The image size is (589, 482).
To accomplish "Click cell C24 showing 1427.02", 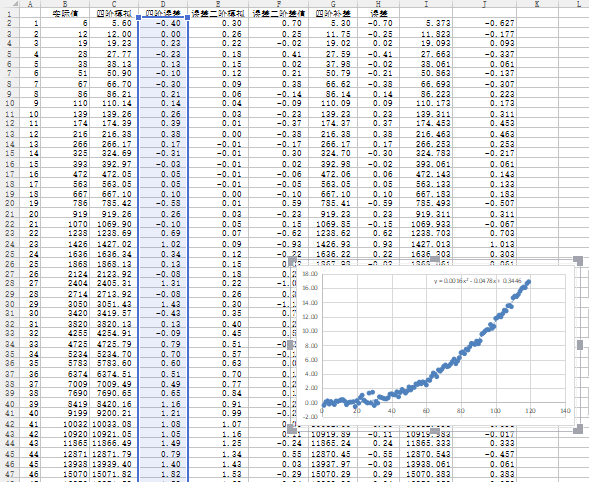I will click(x=114, y=244).
